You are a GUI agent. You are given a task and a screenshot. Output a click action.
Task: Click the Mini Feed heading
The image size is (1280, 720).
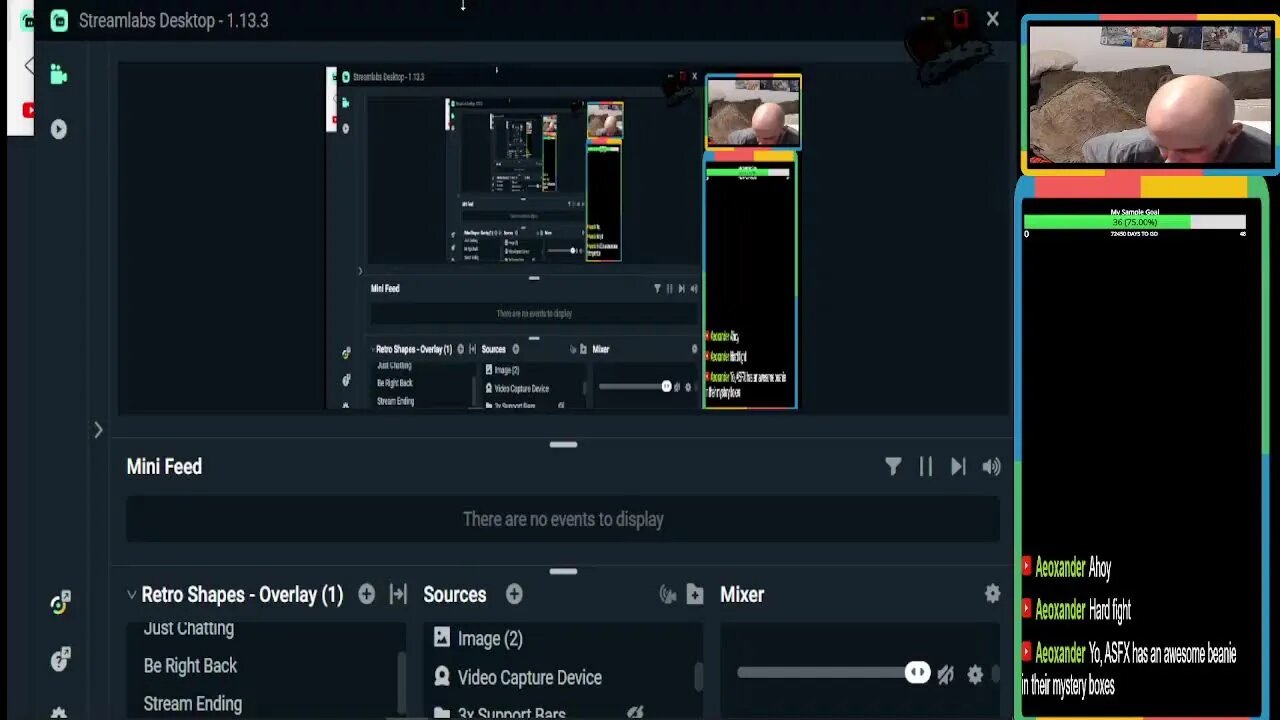coord(164,466)
